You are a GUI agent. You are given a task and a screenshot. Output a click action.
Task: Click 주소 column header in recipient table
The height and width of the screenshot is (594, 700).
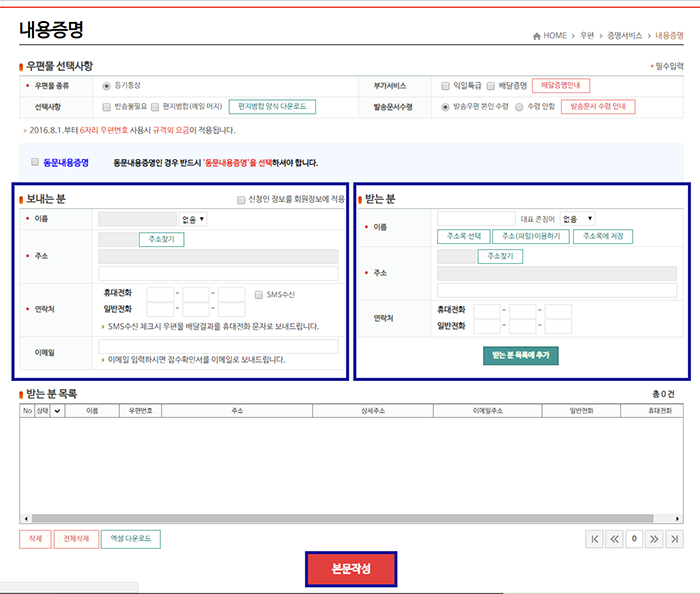click(x=237, y=411)
